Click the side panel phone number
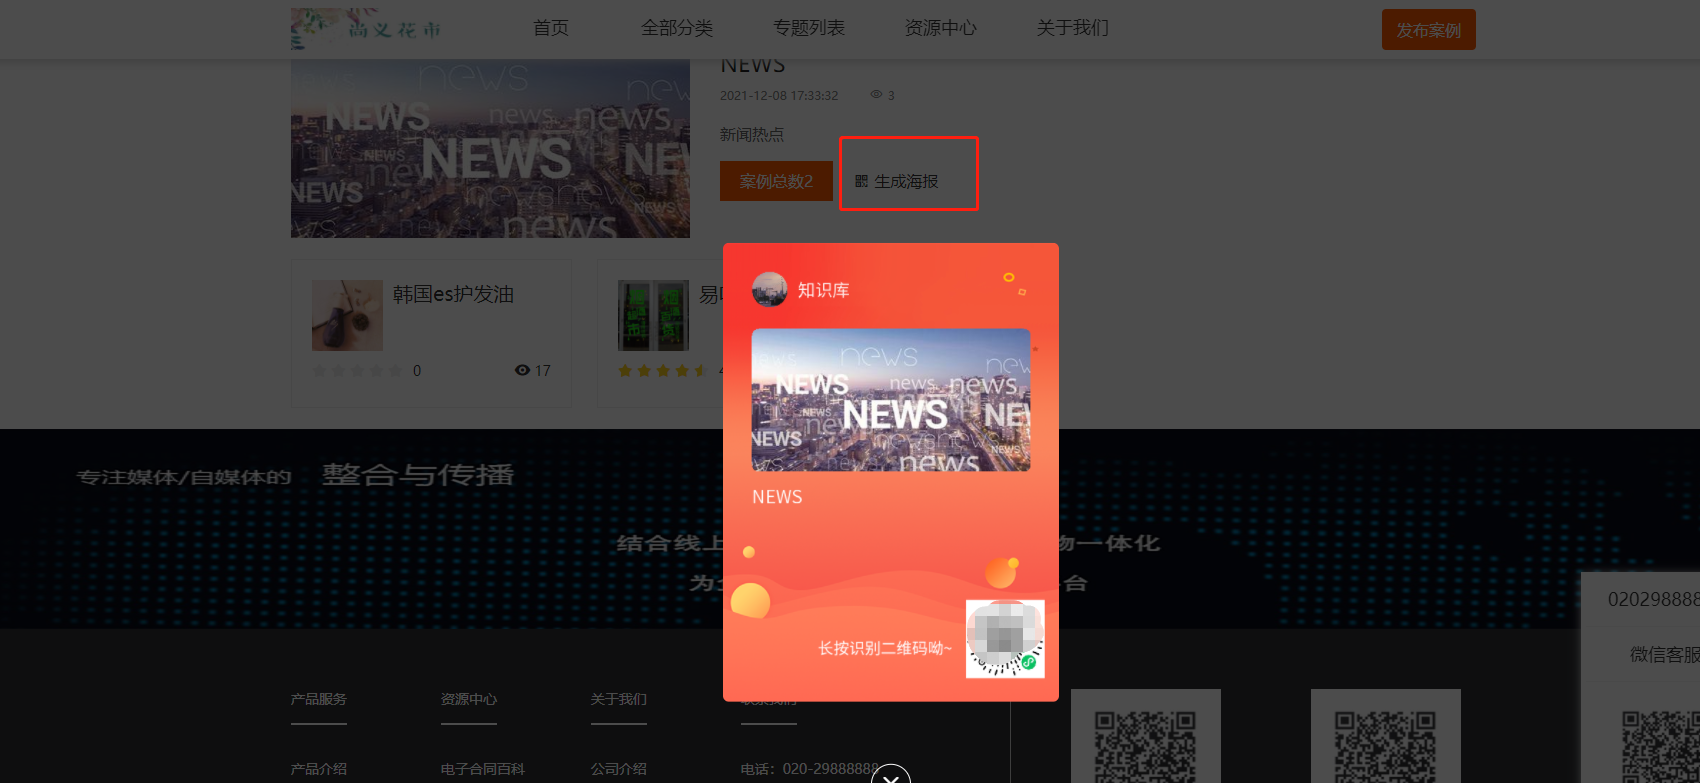Screen dimensions: 1700x783 (x=1654, y=599)
